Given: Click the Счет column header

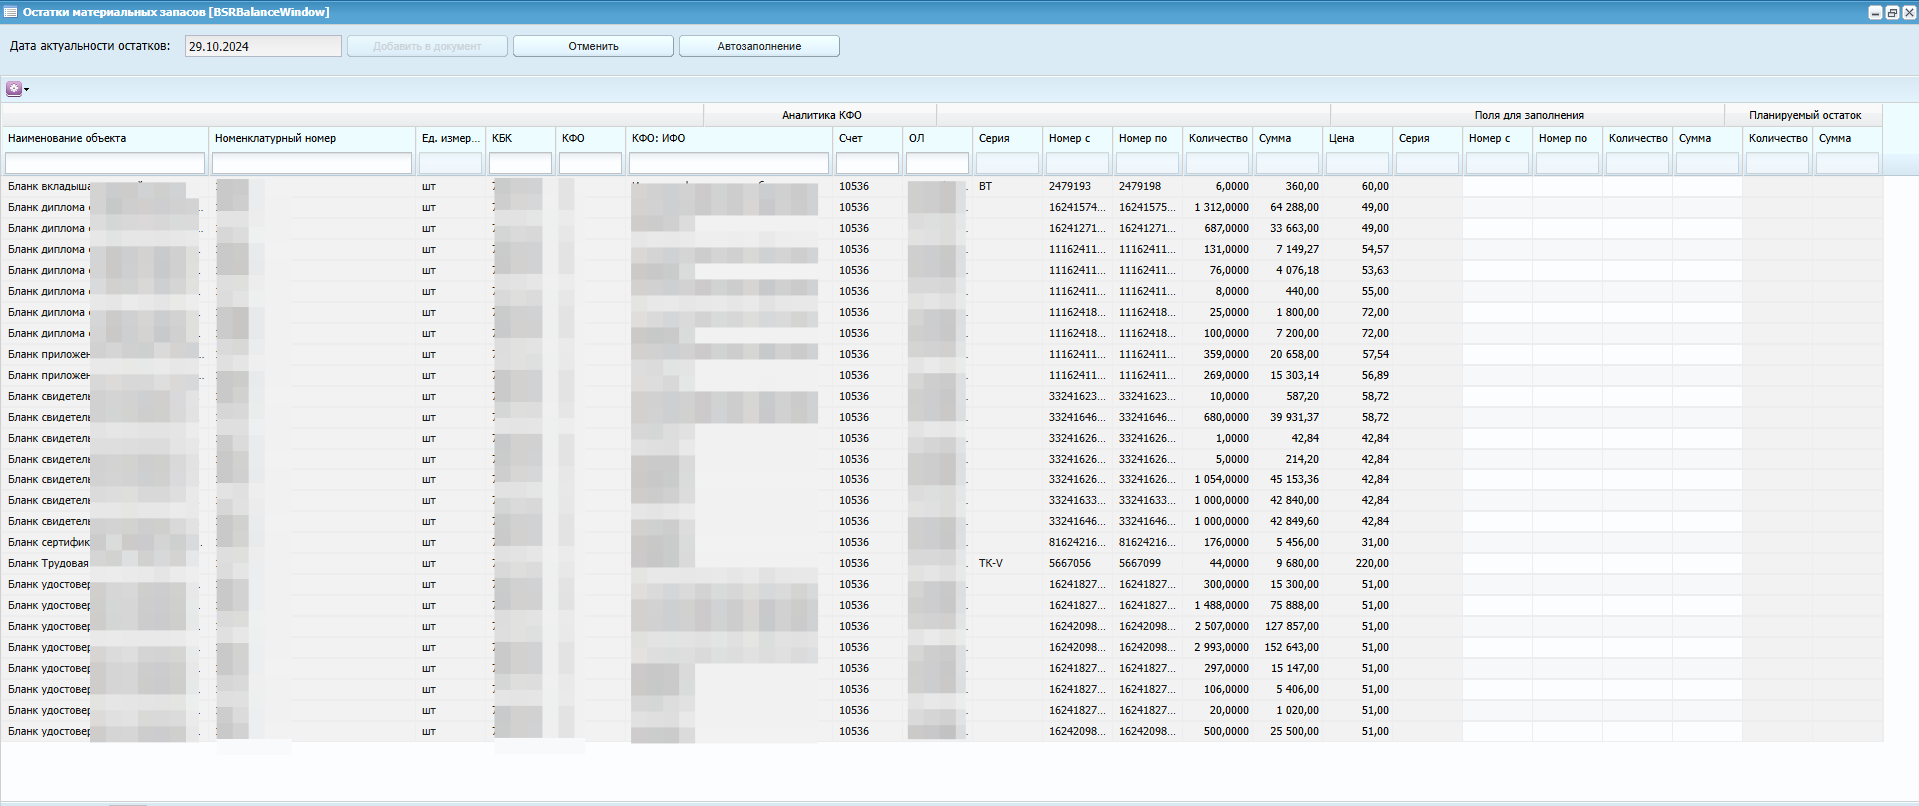Looking at the screenshot, I should [x=867, y=138].
